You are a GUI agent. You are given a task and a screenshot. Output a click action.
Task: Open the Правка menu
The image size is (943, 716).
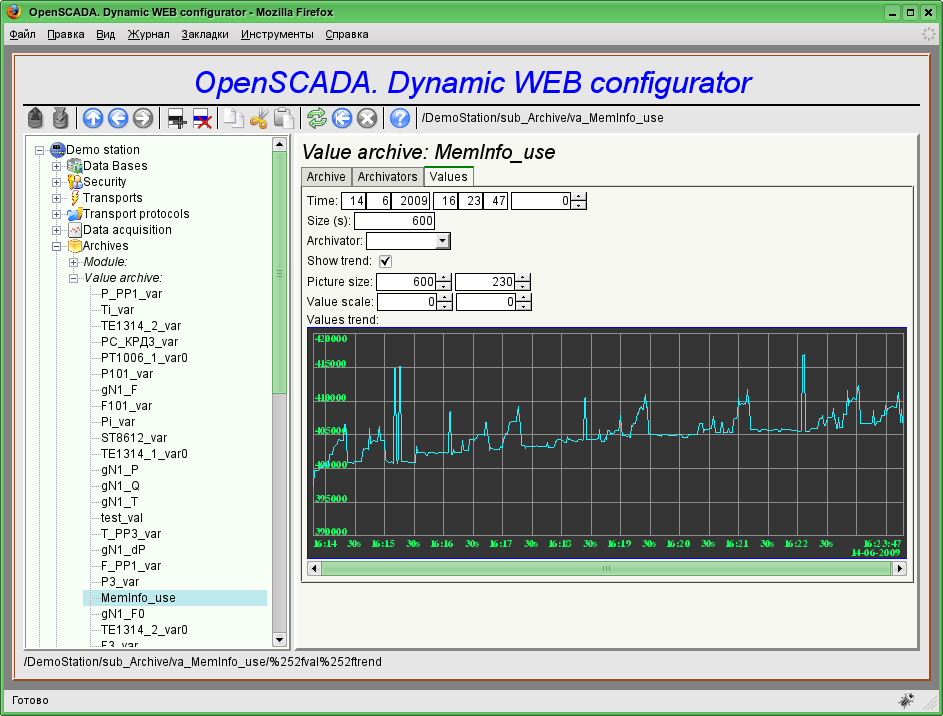(66, 34)
